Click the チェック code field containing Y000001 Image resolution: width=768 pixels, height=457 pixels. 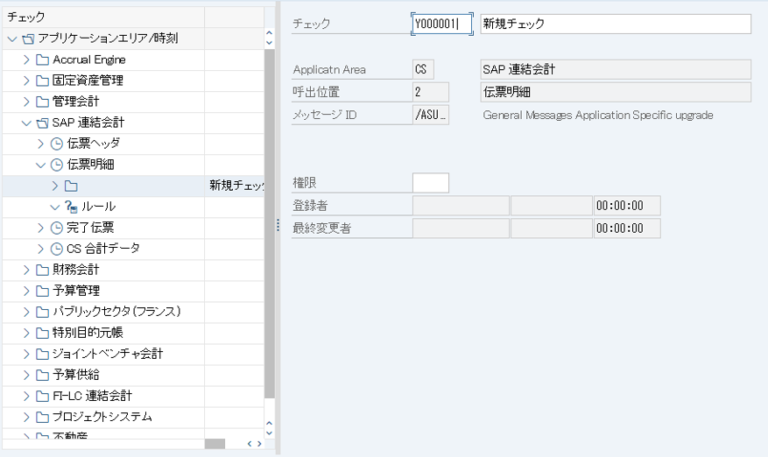[x=442, y=24]
